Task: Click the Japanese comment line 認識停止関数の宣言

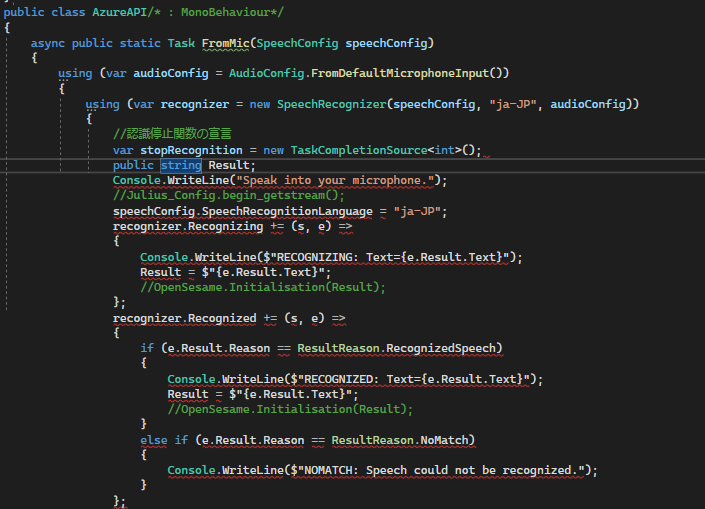Action: point(172,134)
